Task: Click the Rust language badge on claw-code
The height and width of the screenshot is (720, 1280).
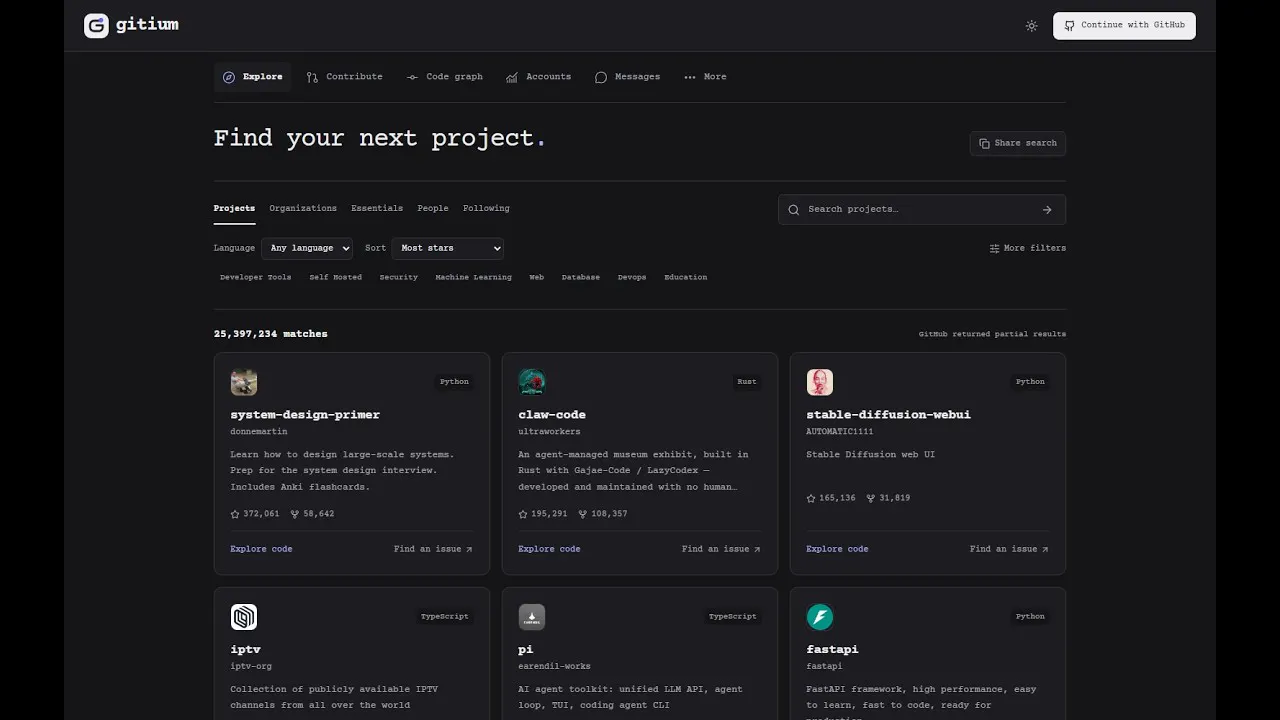Action: pyautogui.click(x=747, y=382)
